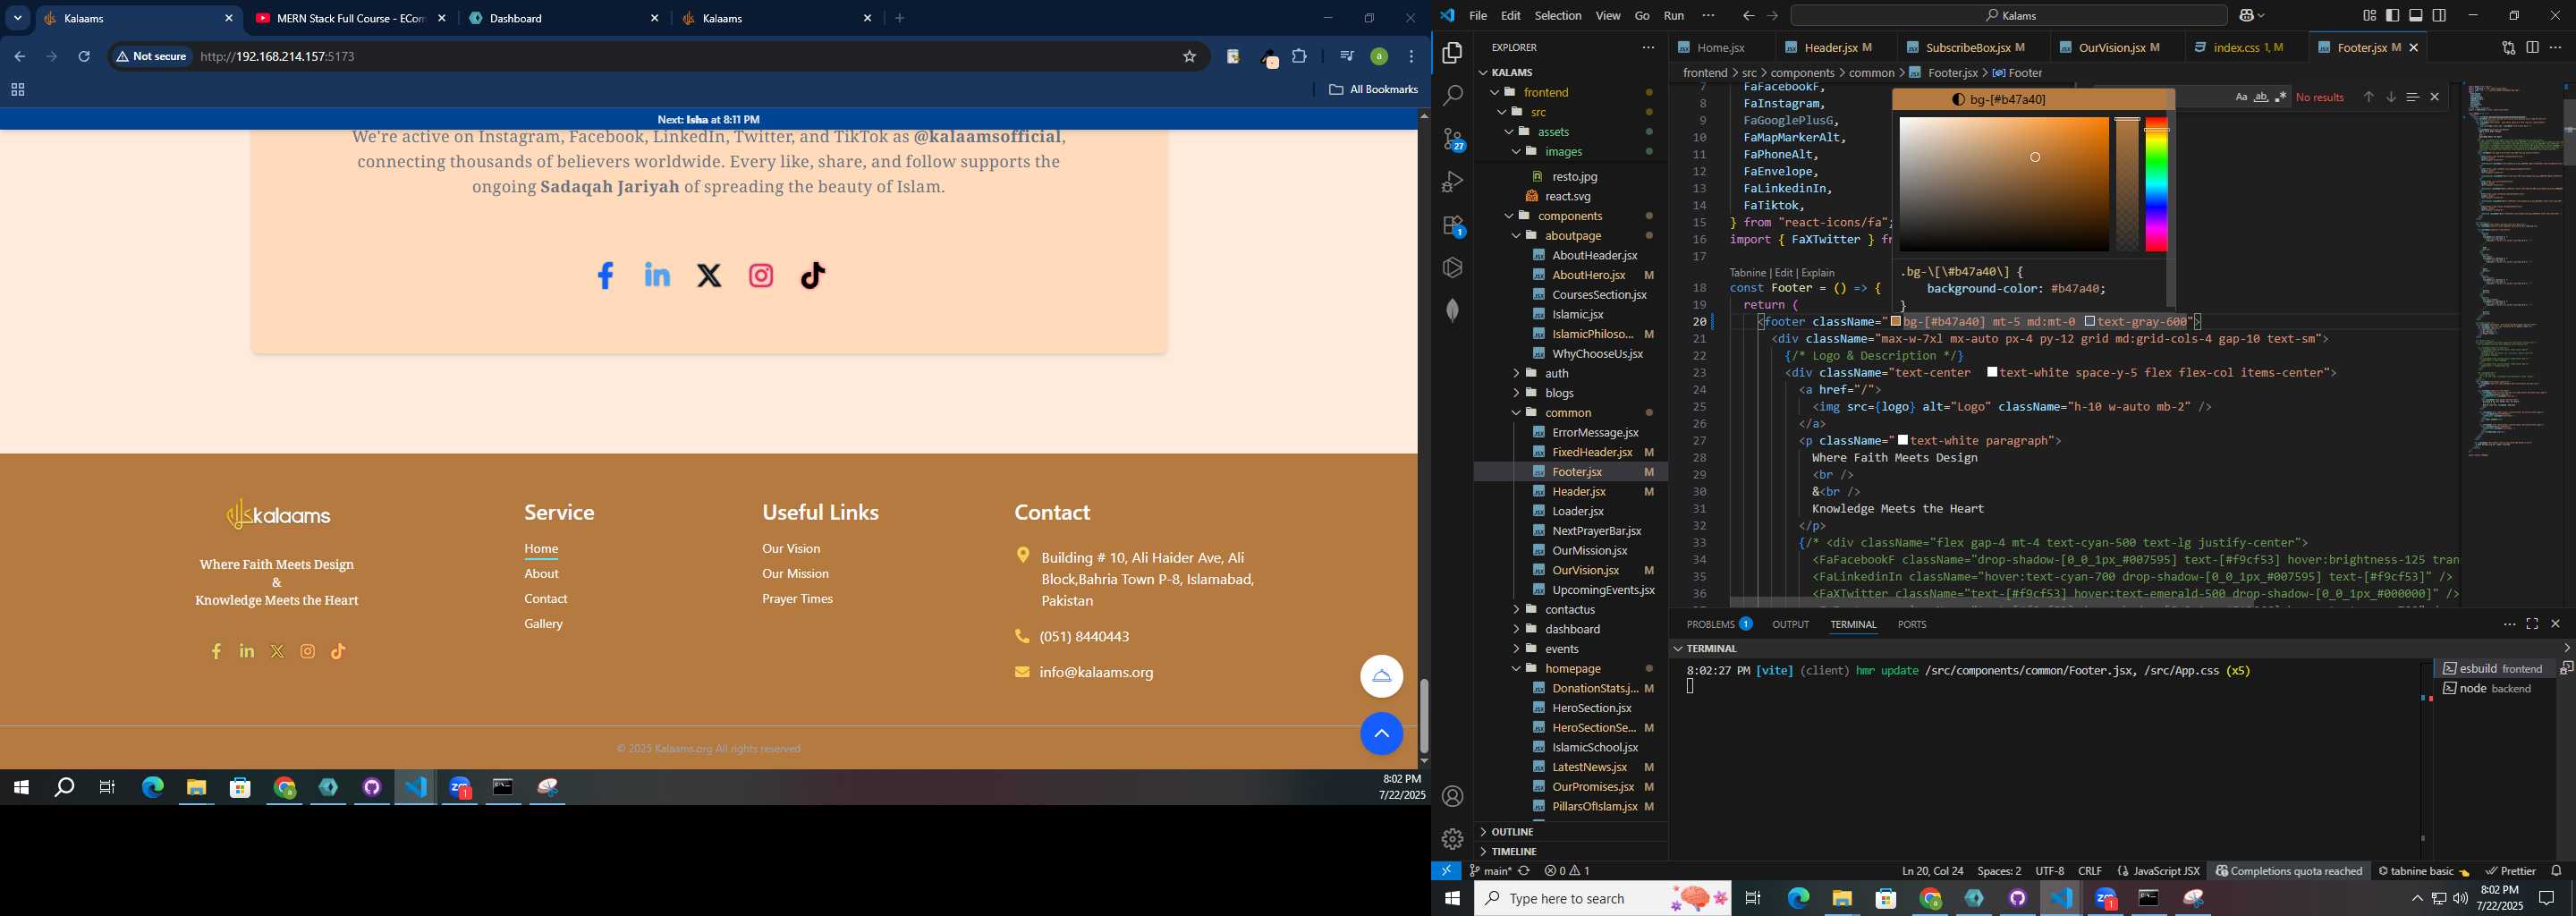Screen dimensions: 2576x916
Task: Open VS Code Manage gear icon
Action: 1452,838
